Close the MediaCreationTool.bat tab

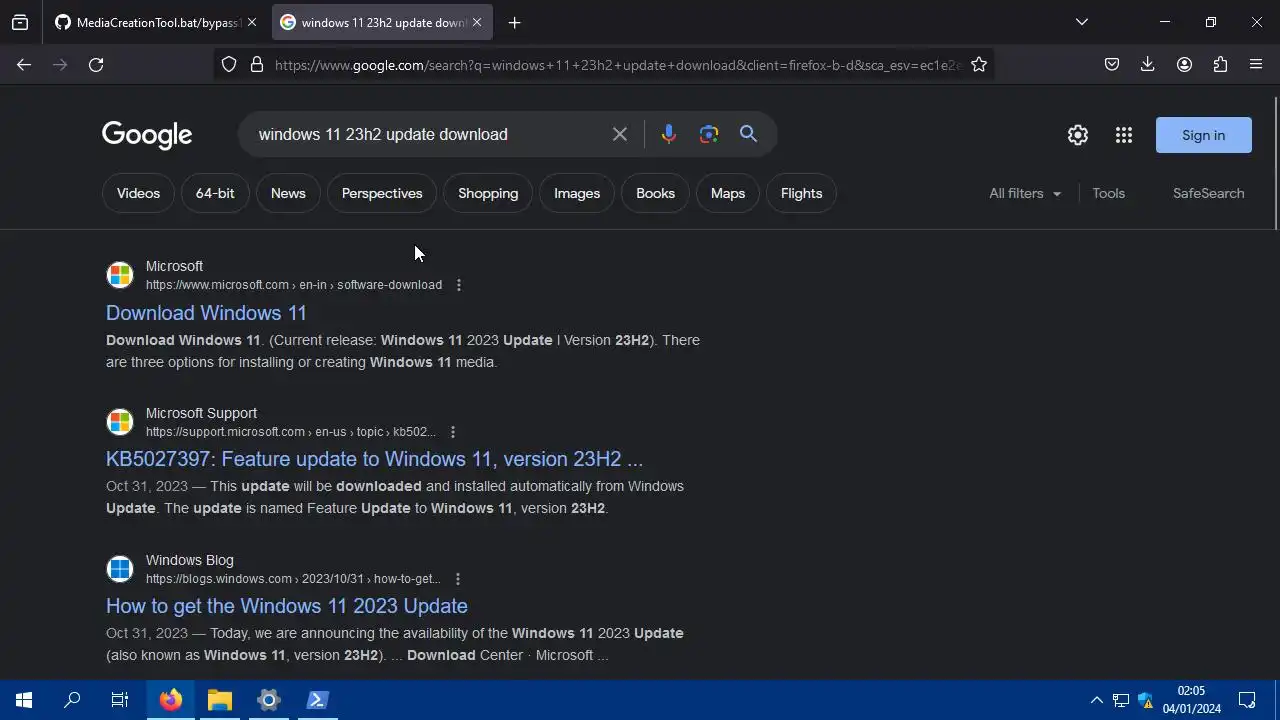coord(251,22)
